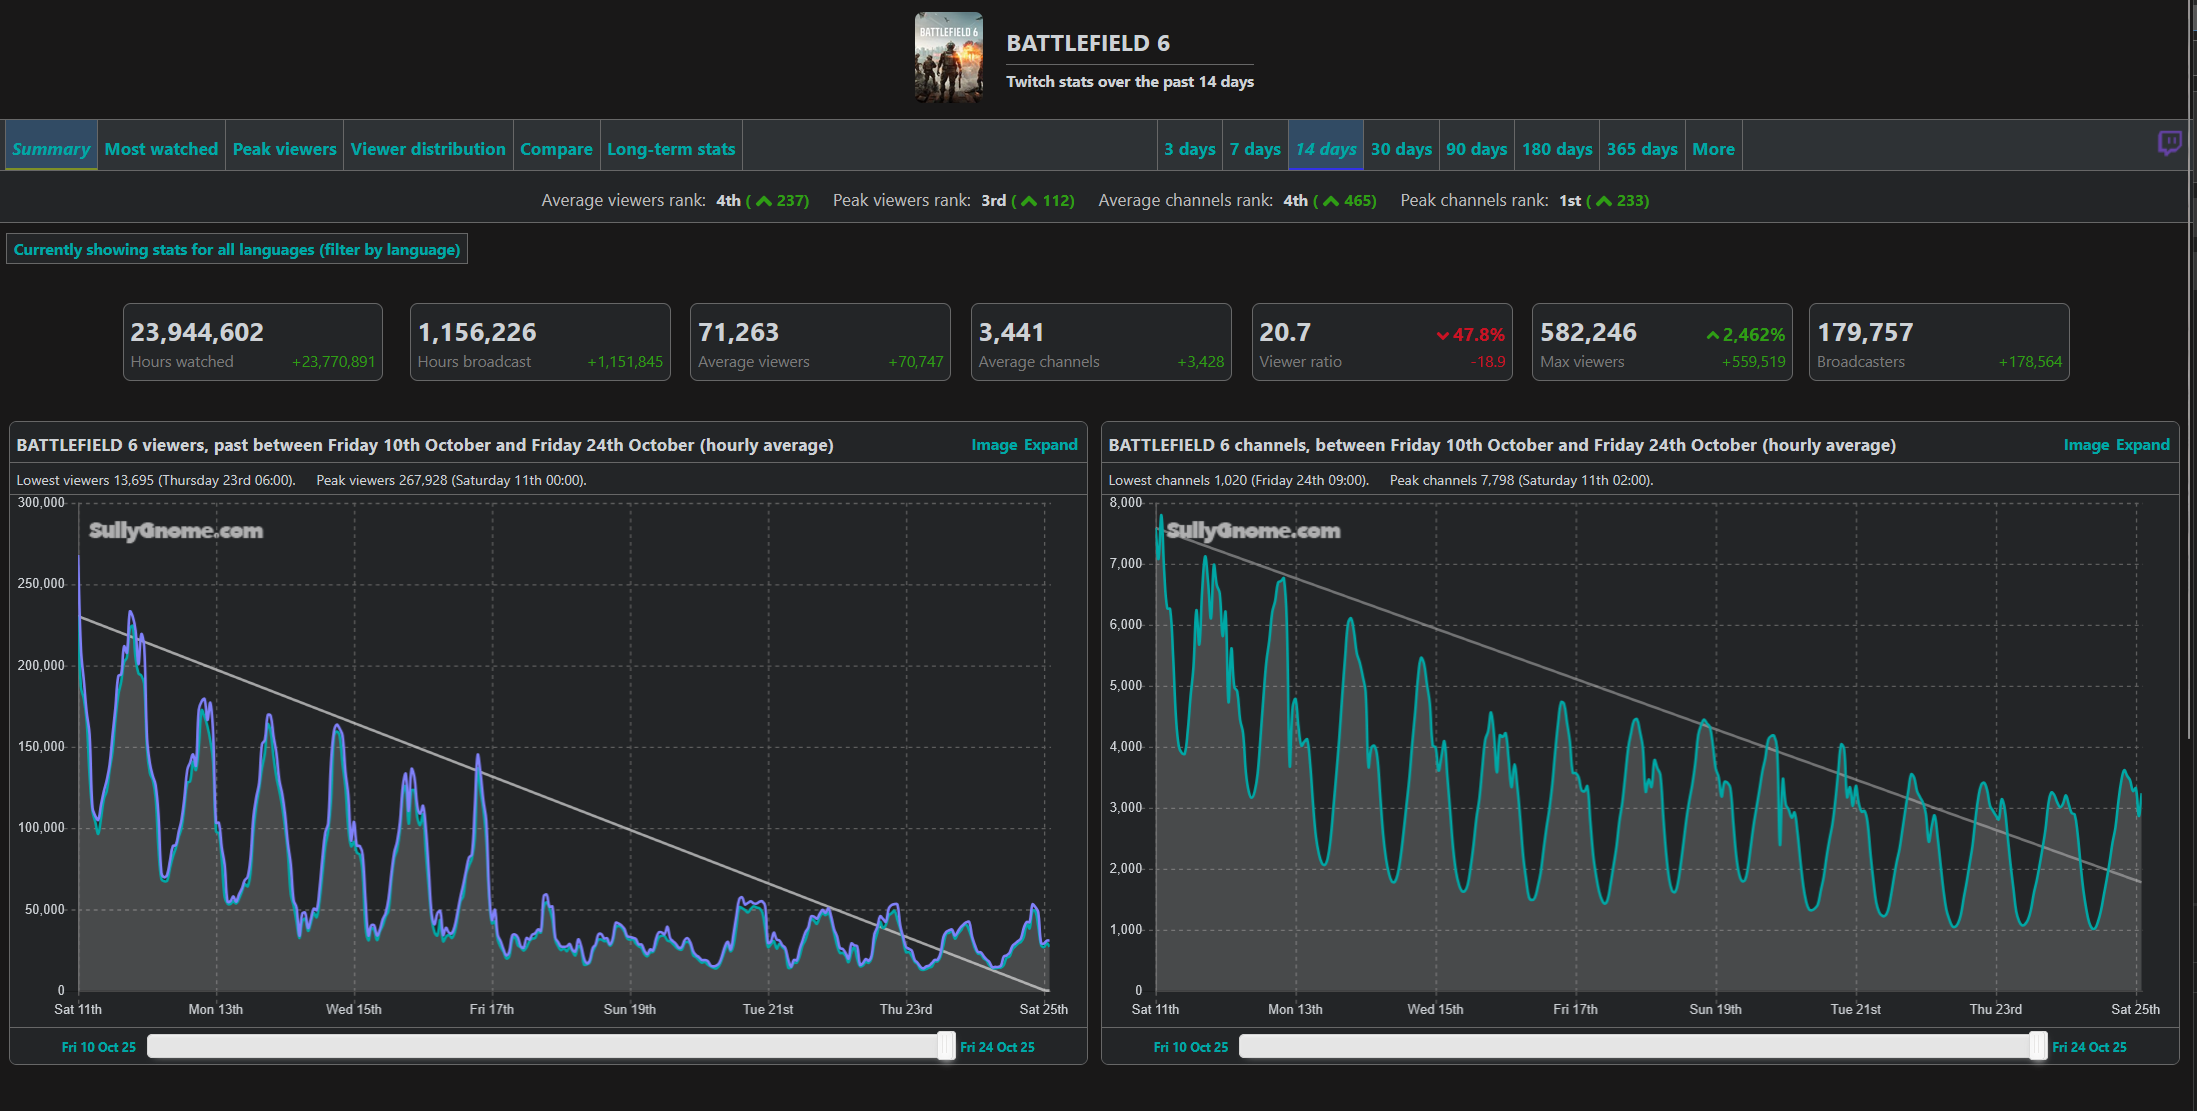Image resolution: width=2197 pixels, height=1111 pixels.
Task: Select the Viewer distribution tab
Action: click(x=428, y=149)
